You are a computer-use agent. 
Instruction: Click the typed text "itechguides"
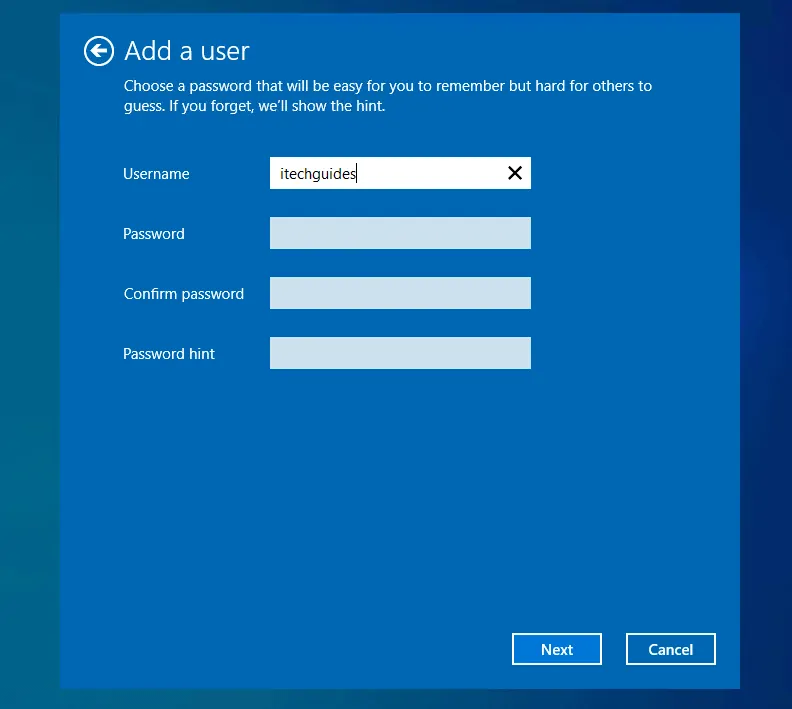(318, 174)
